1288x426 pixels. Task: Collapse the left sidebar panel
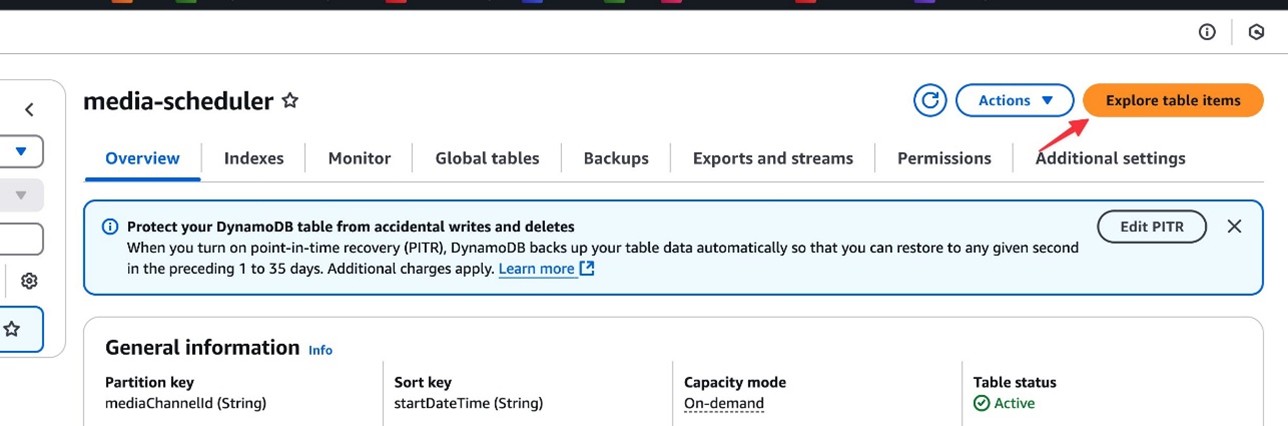coord(29,110)
